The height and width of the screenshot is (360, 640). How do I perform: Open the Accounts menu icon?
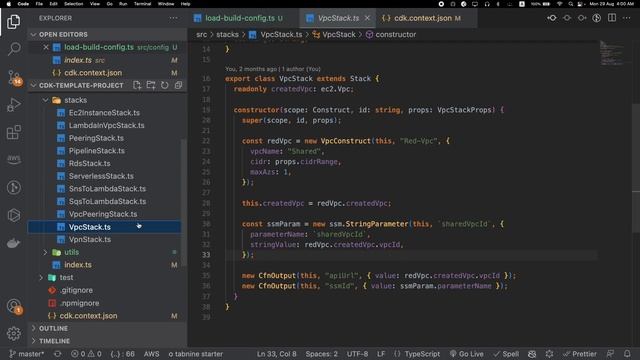coord(13,306)
